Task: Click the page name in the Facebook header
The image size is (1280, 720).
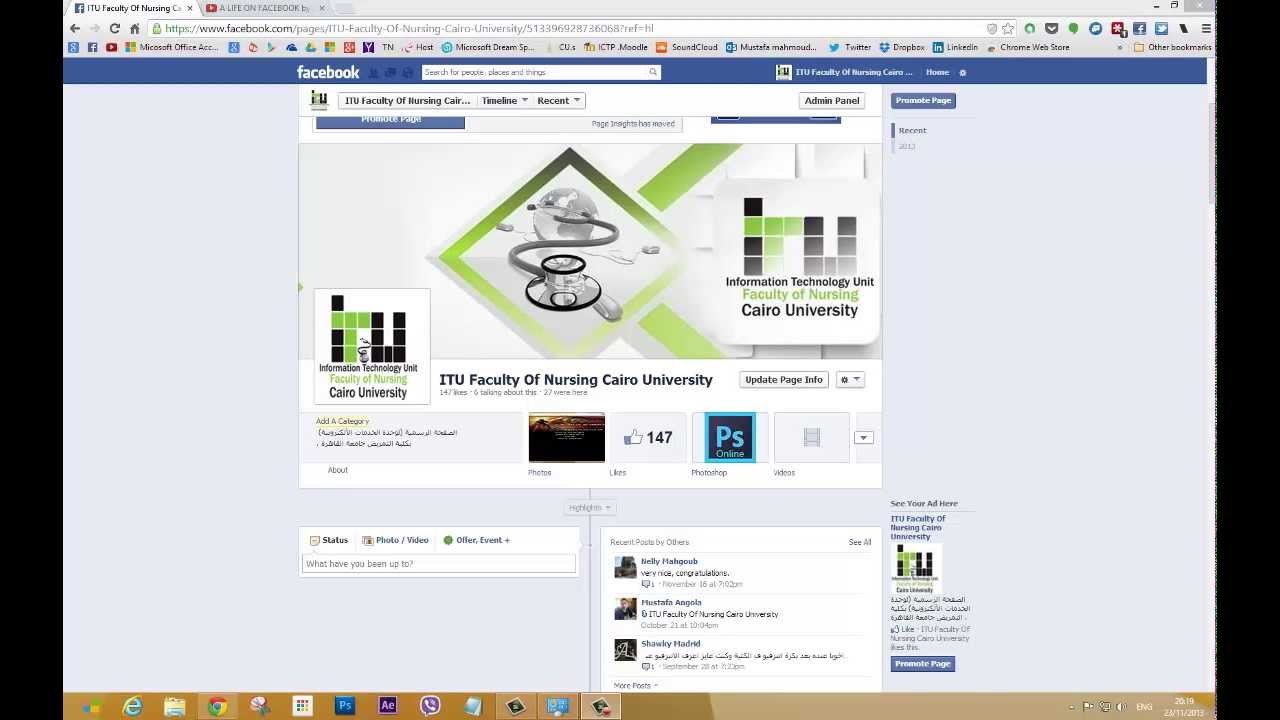Action: (x=854, y=72)
